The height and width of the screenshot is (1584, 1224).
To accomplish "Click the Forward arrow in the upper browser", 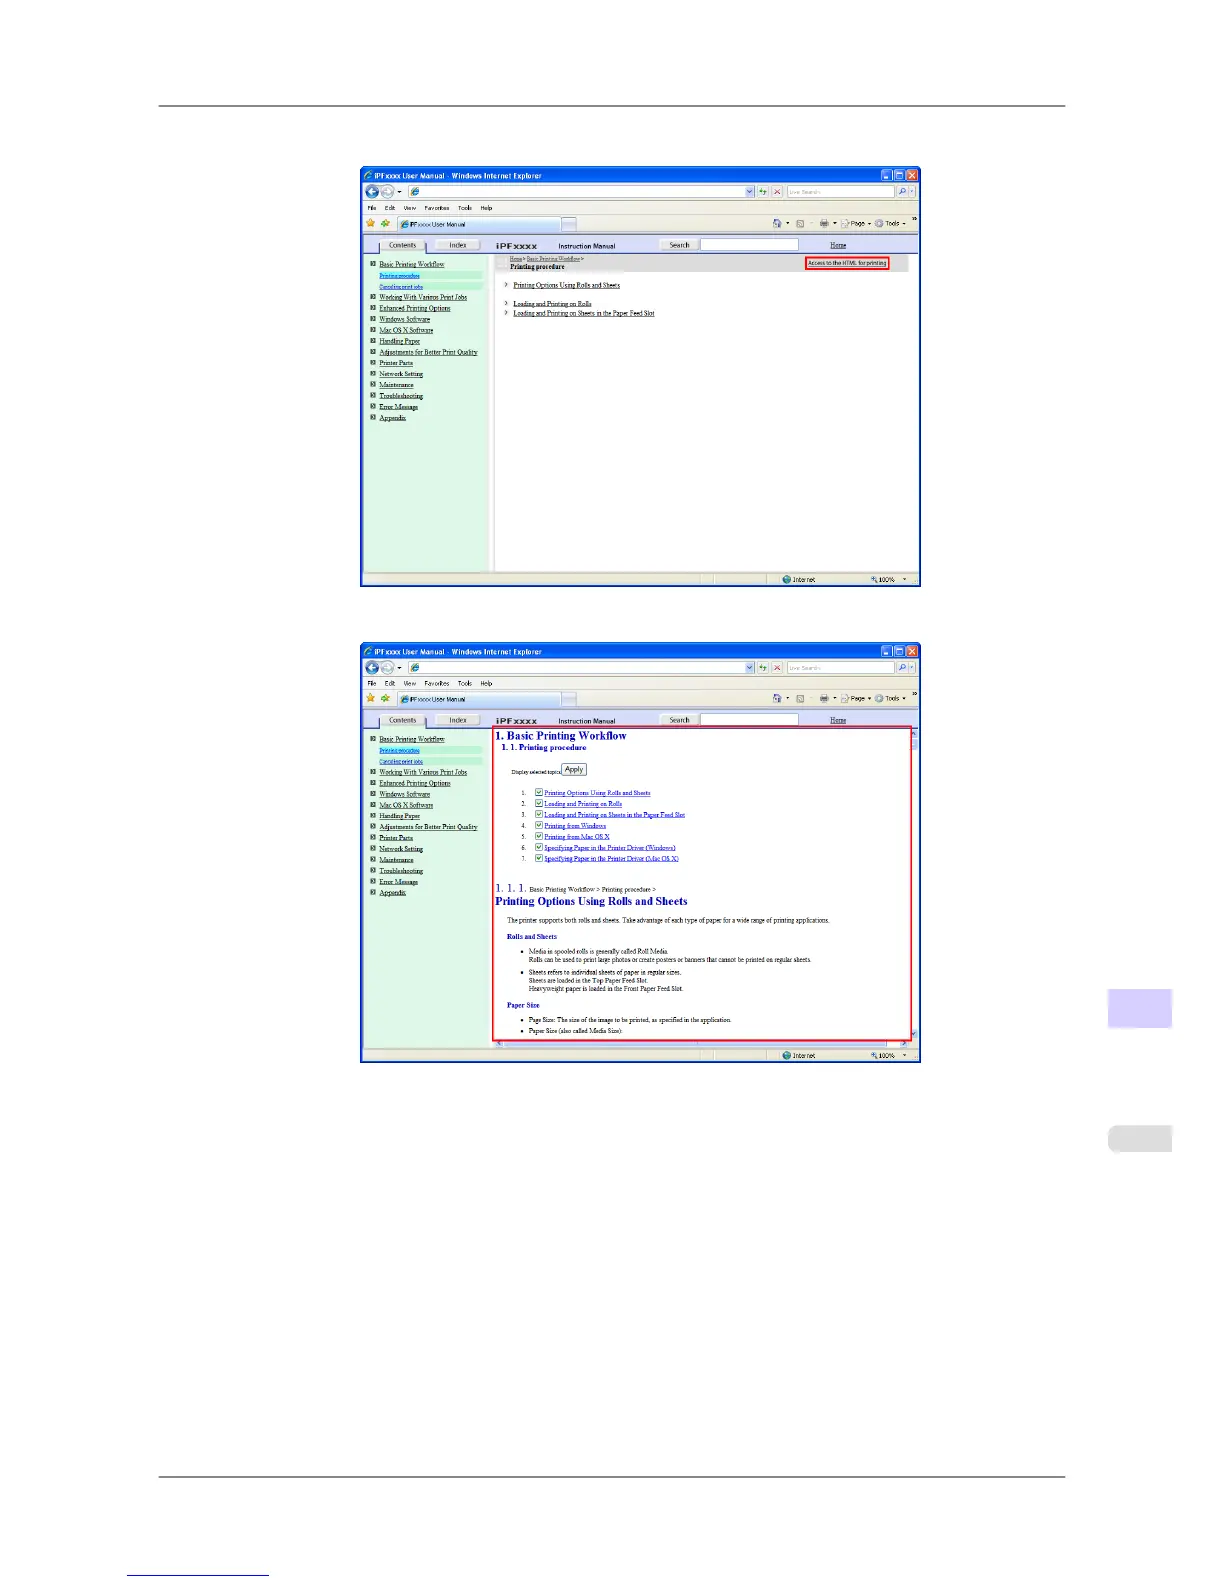I will [x=387, y=192].
